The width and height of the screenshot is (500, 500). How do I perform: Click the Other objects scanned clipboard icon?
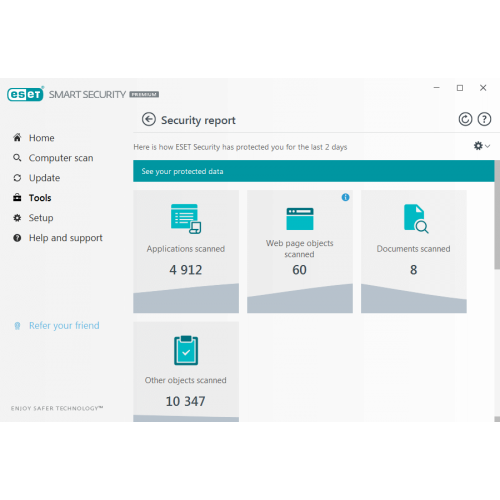point(186,350)
